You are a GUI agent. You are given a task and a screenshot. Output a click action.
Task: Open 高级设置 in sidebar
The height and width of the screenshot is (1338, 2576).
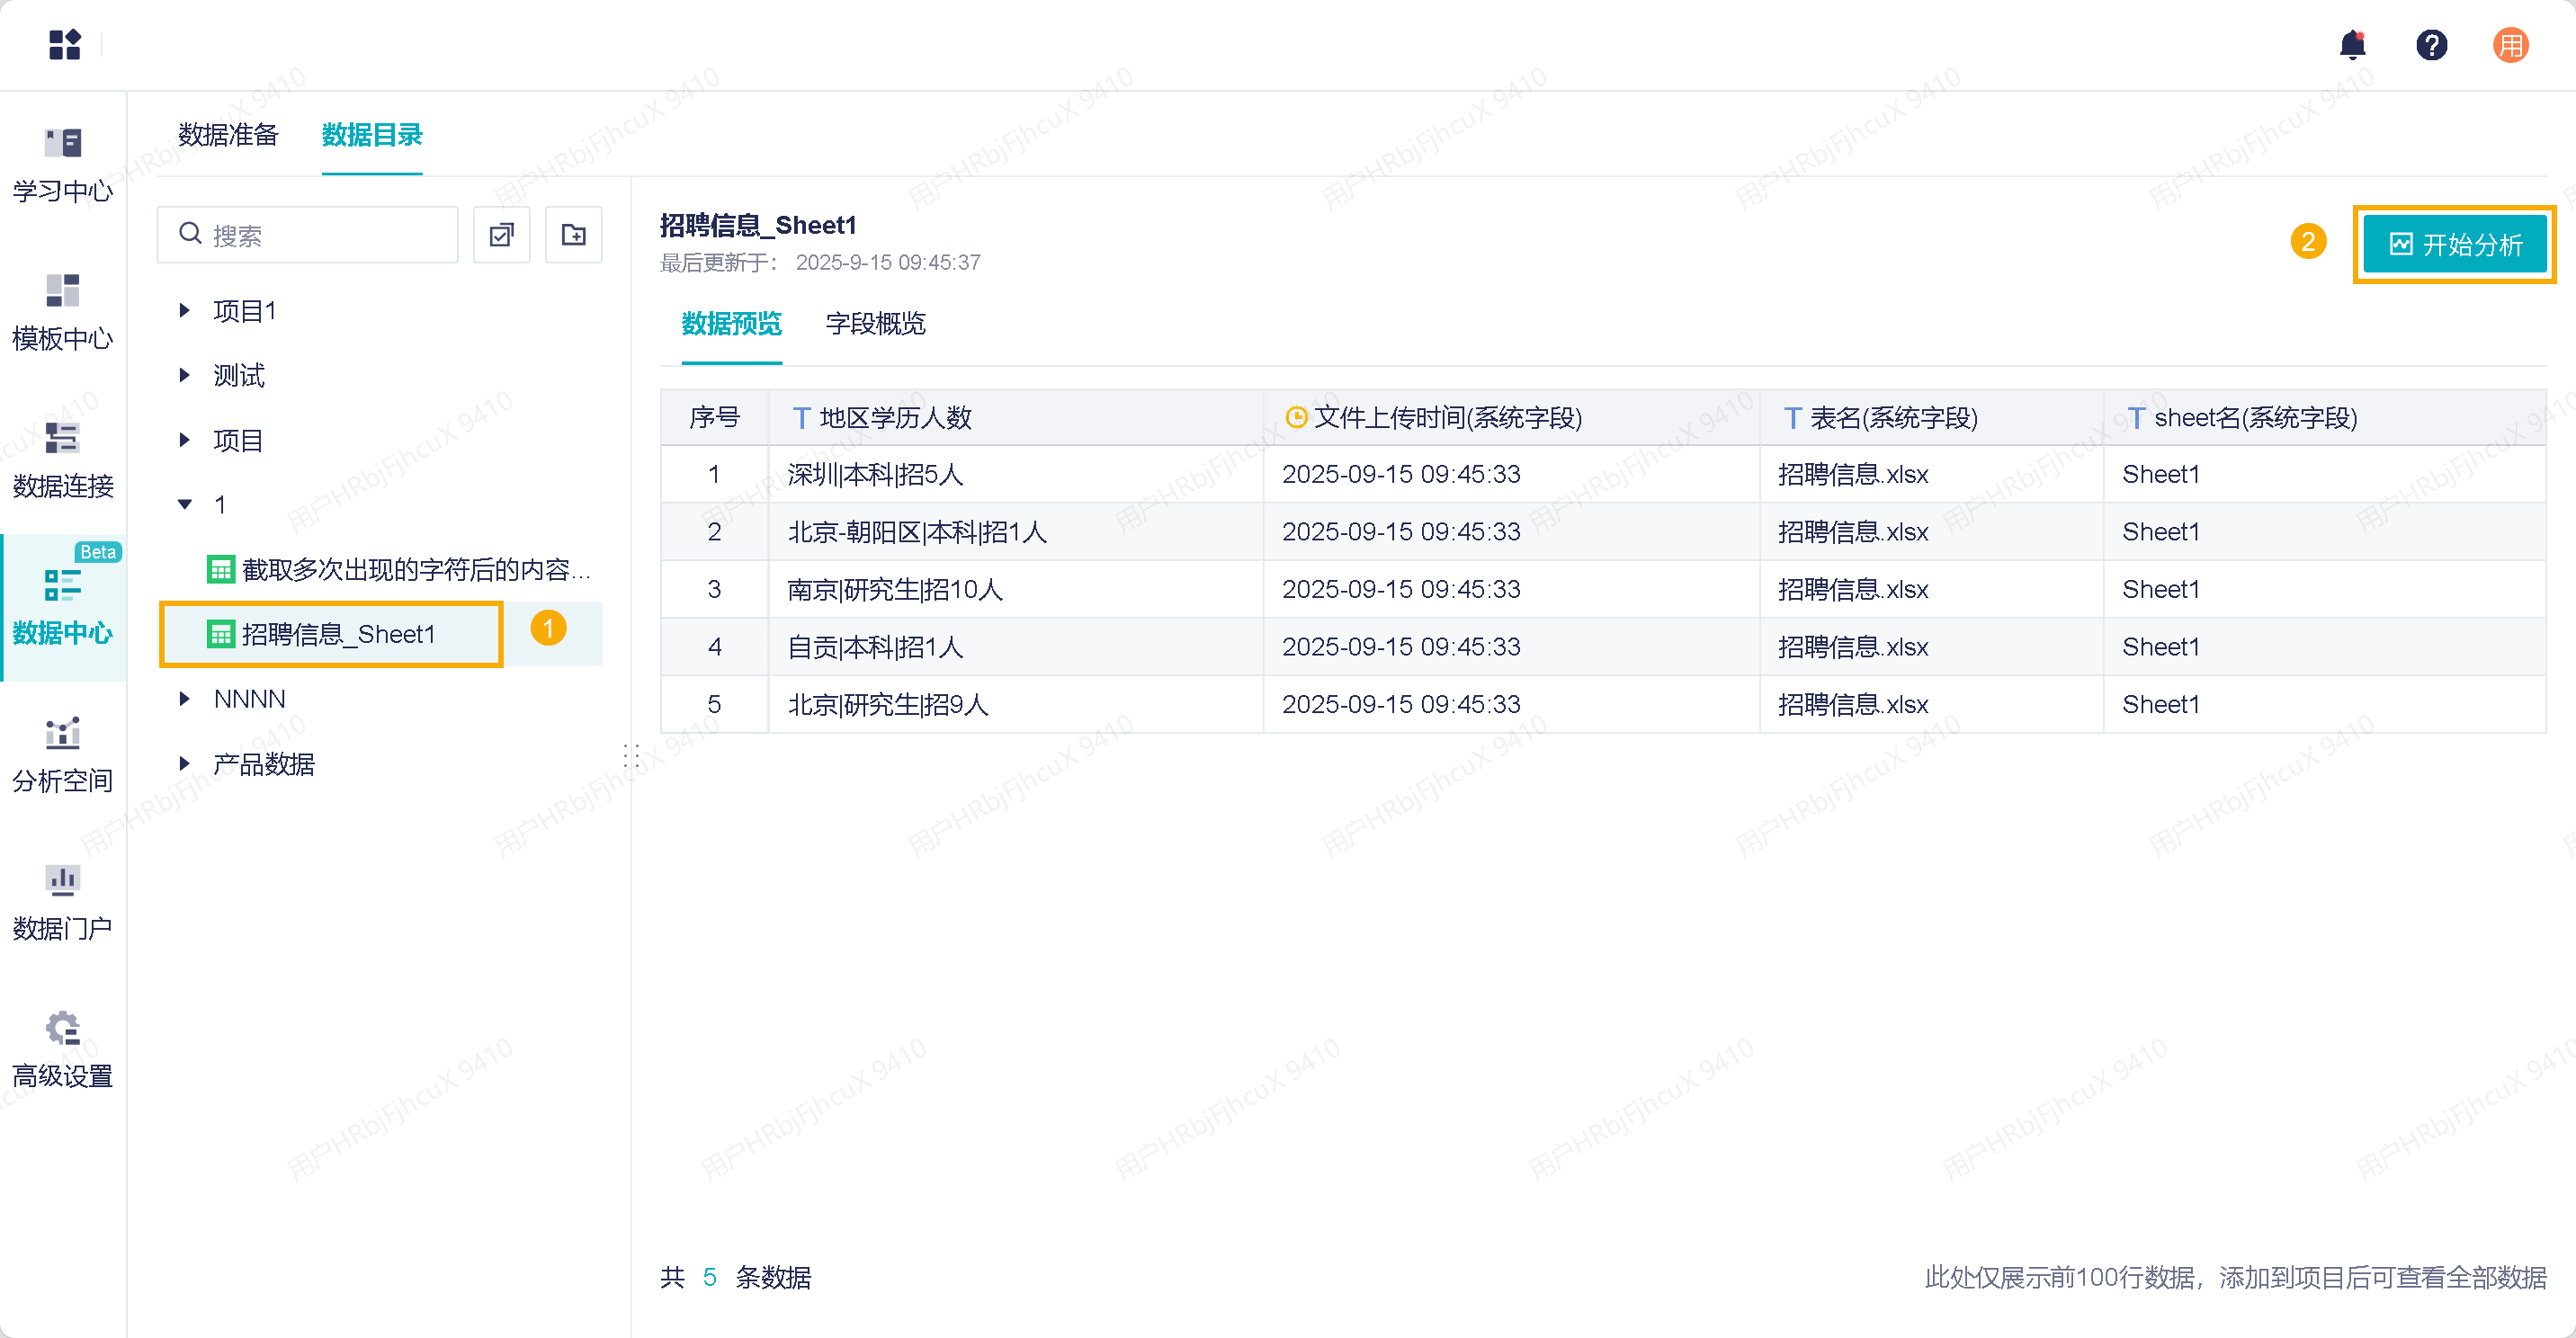tap(63, 1050)
